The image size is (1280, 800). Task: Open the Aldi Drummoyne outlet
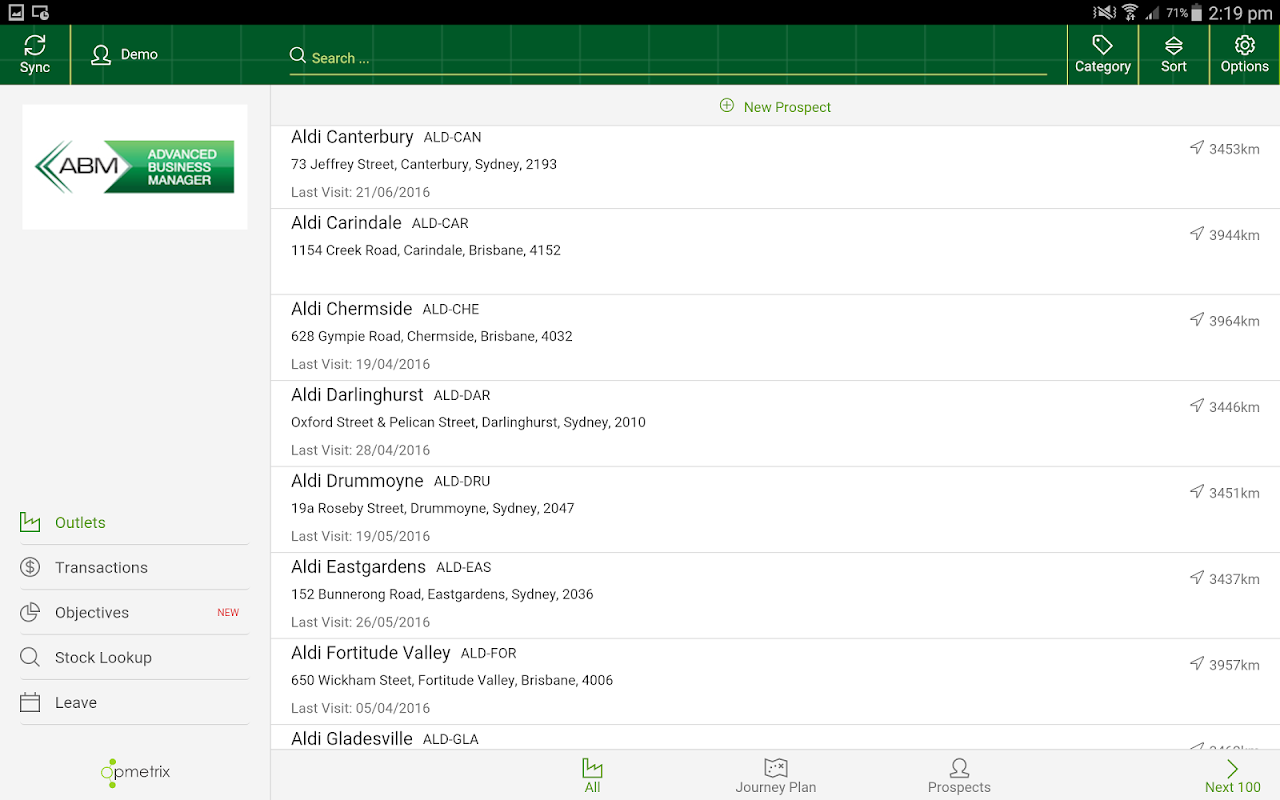pos(775,510)
